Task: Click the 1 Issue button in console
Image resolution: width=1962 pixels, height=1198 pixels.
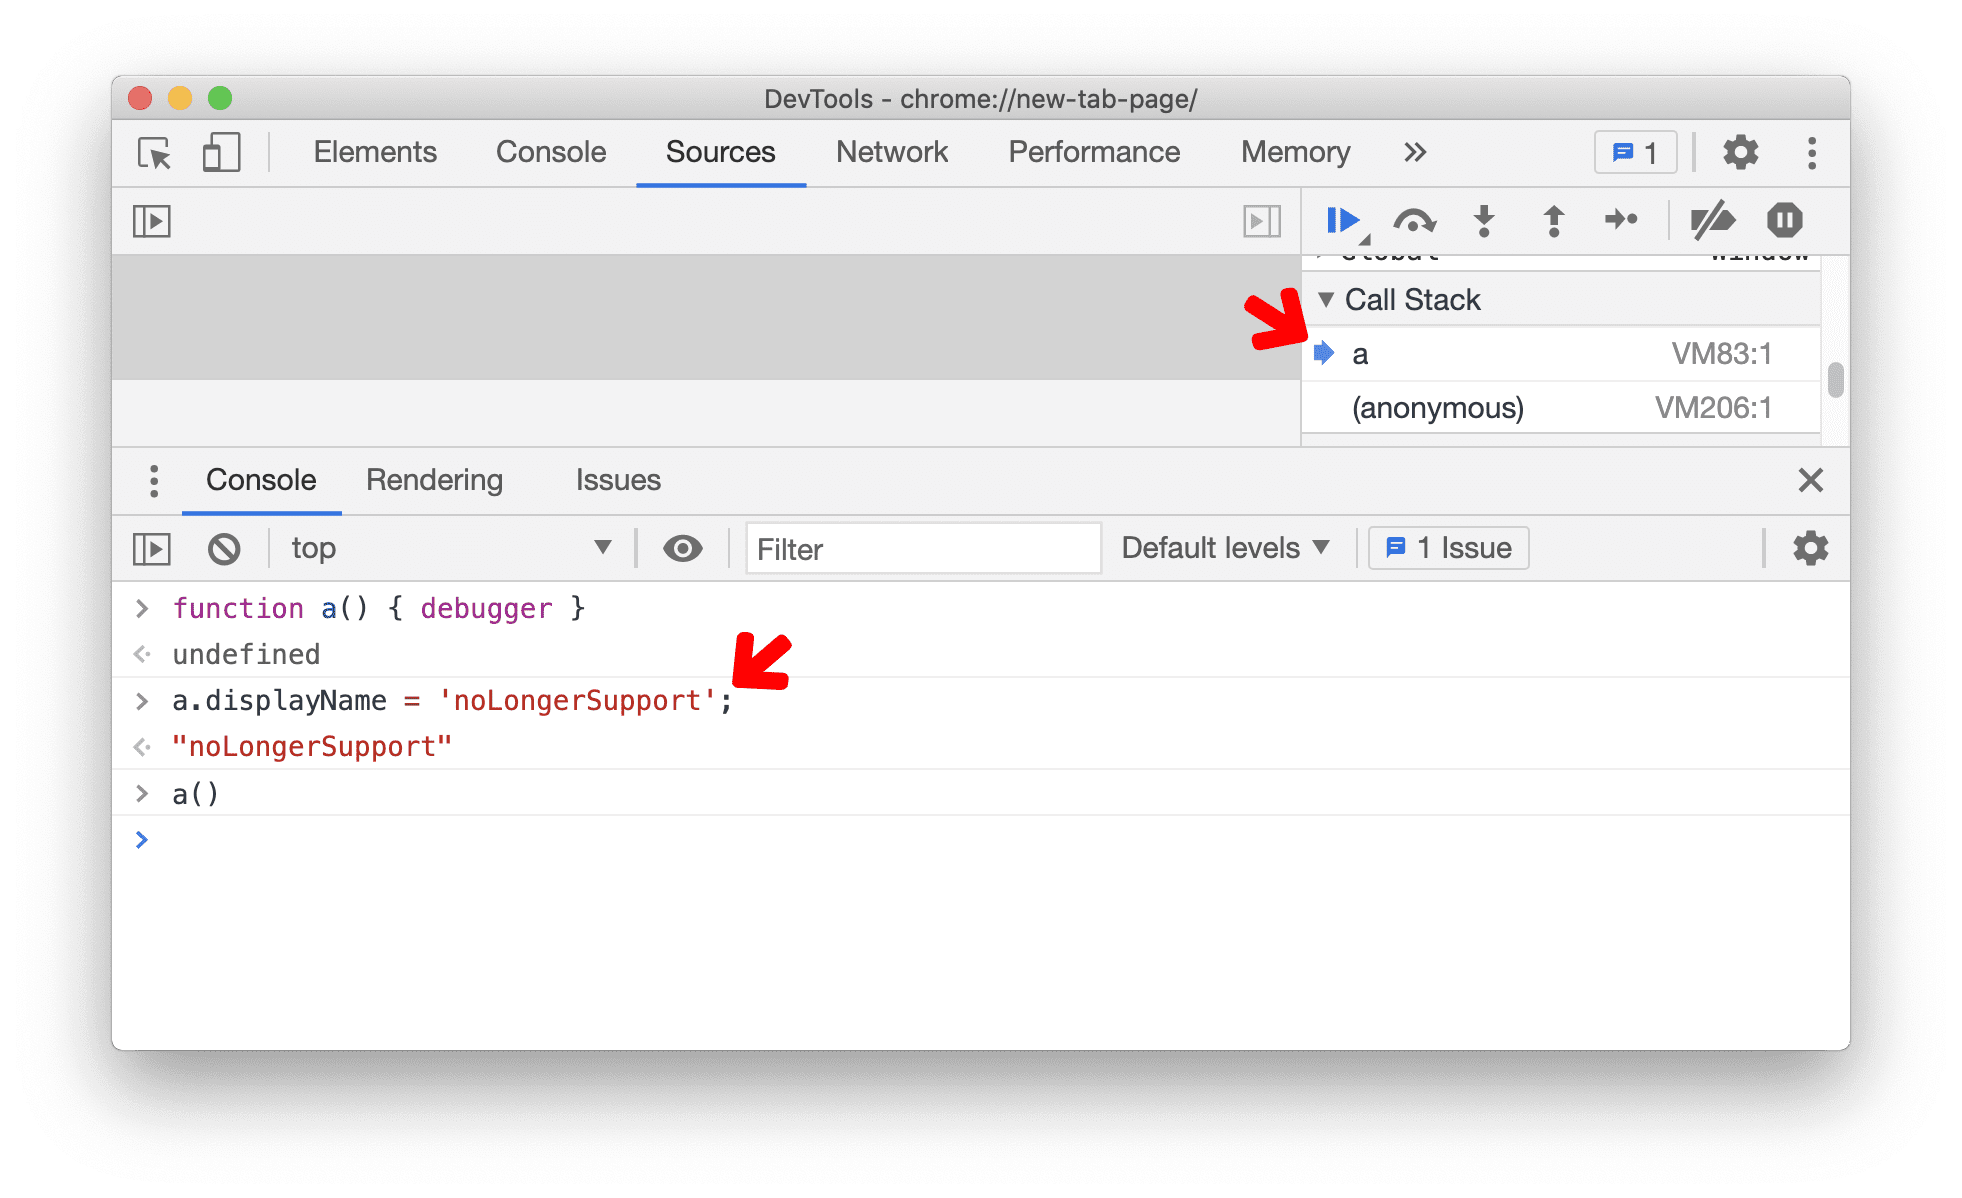Action: (1442, 548)
